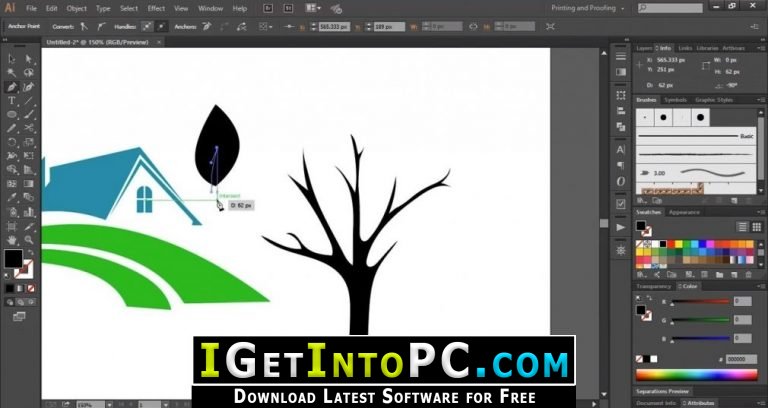768x408 pixels.
Task: Open the Effect menu
Action: click(156, 8)
